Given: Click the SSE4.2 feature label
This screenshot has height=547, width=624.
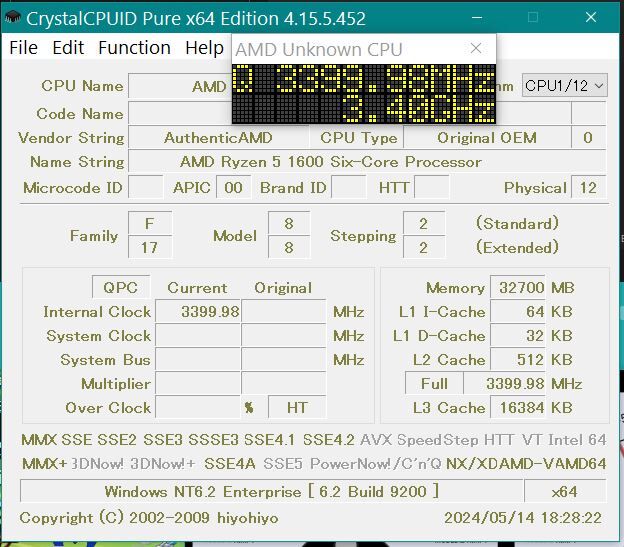Looking at the screenshot, I should 328,440.
